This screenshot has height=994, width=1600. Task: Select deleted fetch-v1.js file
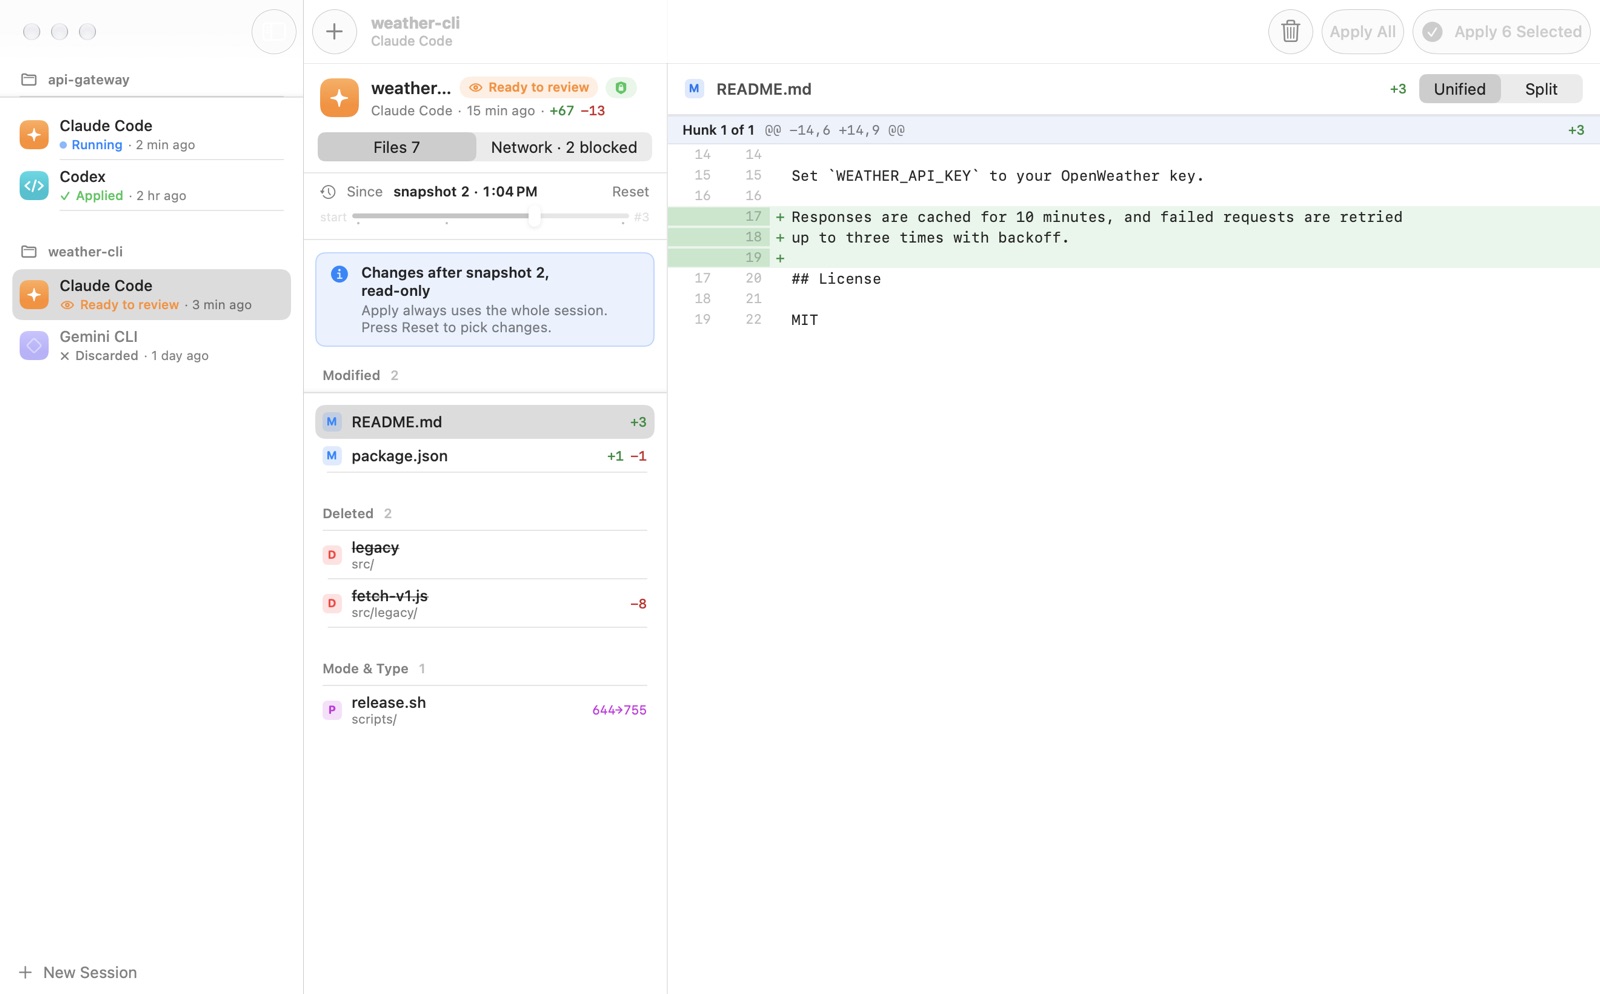pos(485,604)
